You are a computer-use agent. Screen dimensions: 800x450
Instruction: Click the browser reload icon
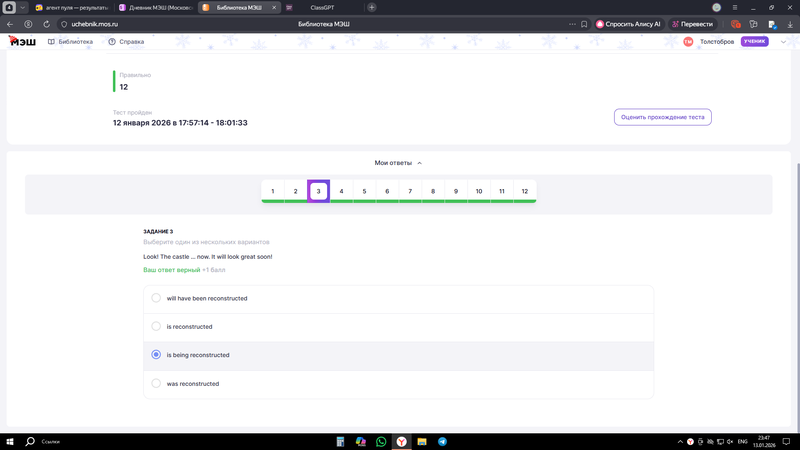(46, 24)
